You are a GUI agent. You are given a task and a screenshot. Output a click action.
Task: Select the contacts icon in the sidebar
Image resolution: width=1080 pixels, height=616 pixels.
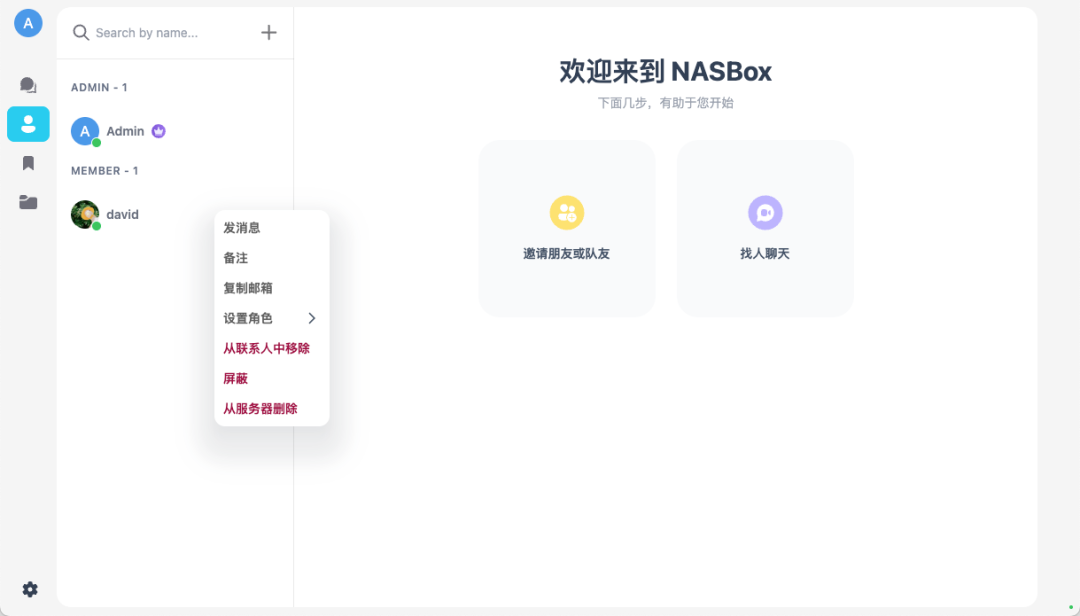point(28,124)
